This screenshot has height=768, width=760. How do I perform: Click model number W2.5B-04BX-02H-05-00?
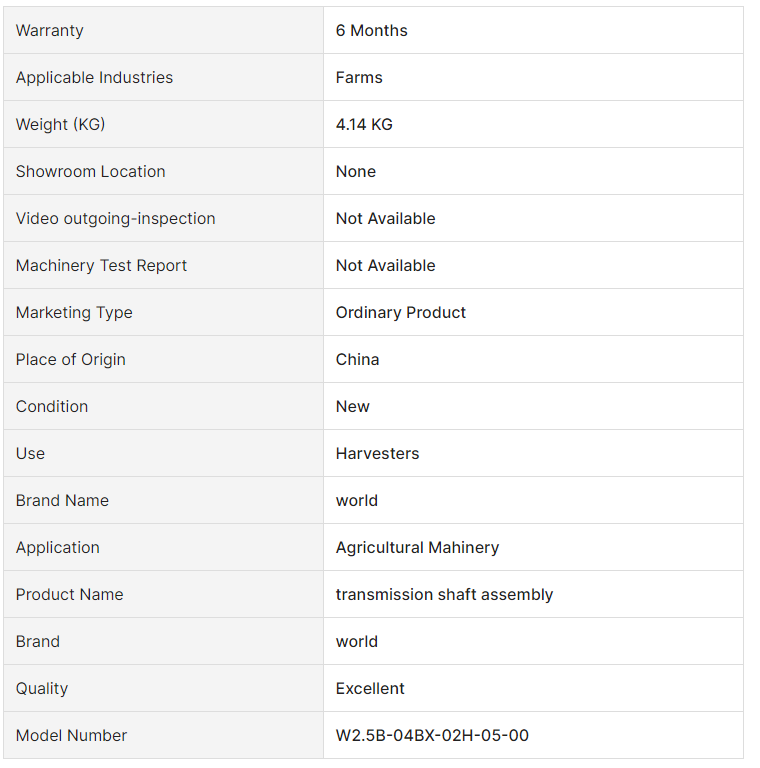432,736
